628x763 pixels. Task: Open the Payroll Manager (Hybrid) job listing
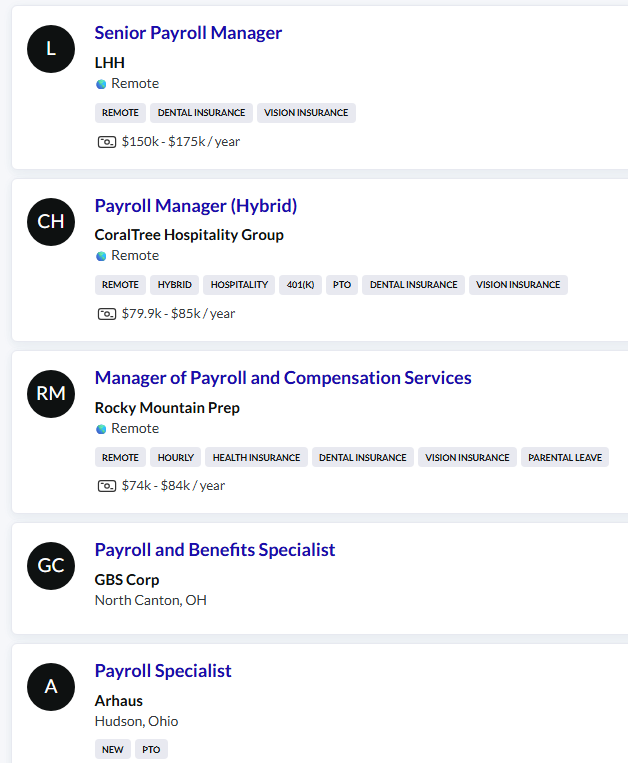coord(196,206)
